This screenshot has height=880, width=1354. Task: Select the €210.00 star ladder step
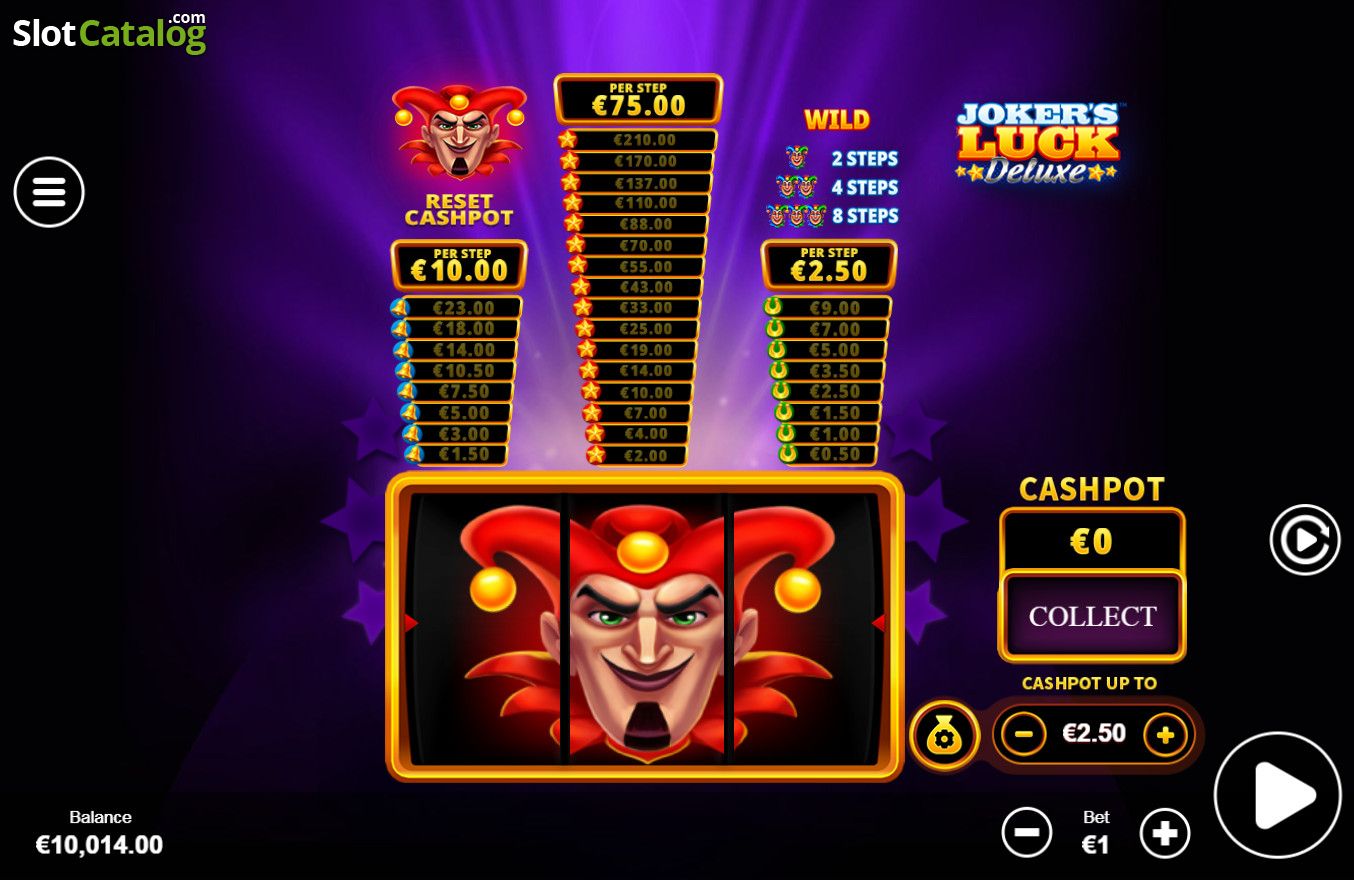click(x=638, y=140)
